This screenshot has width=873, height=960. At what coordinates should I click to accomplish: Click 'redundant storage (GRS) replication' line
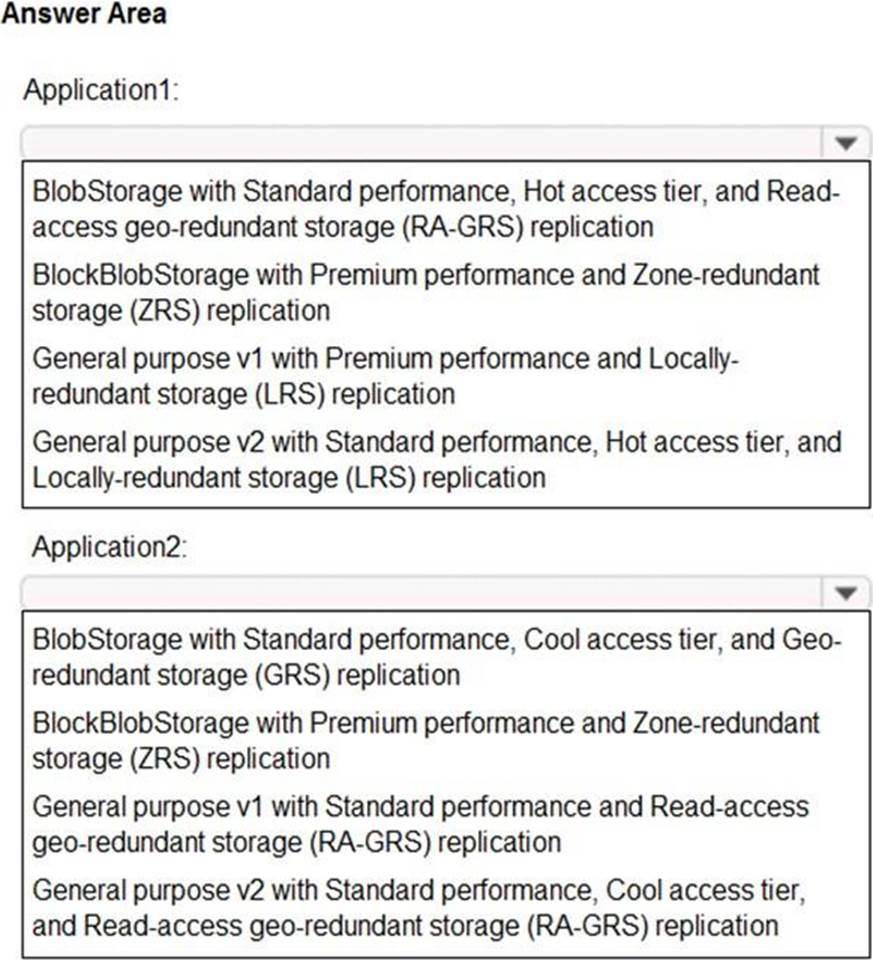246,675
